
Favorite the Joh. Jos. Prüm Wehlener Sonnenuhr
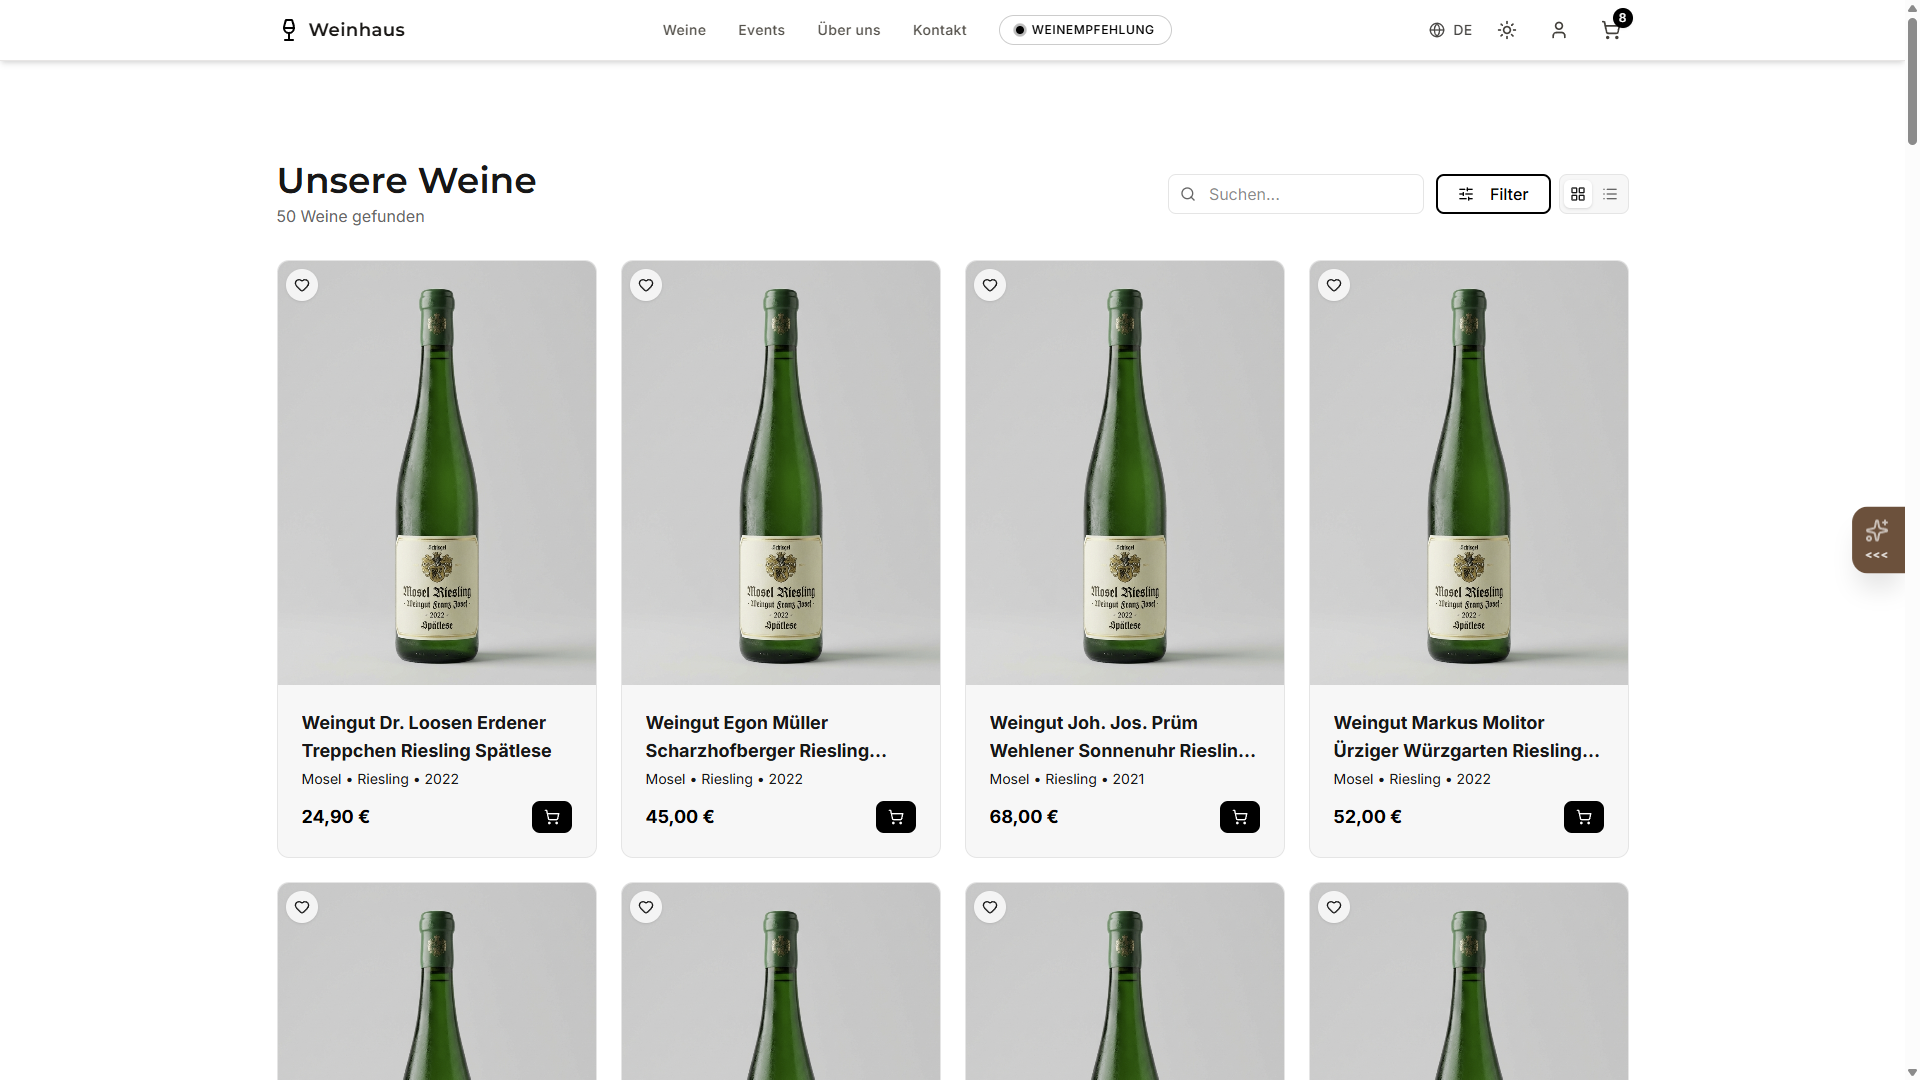click(x=989, y=285)
